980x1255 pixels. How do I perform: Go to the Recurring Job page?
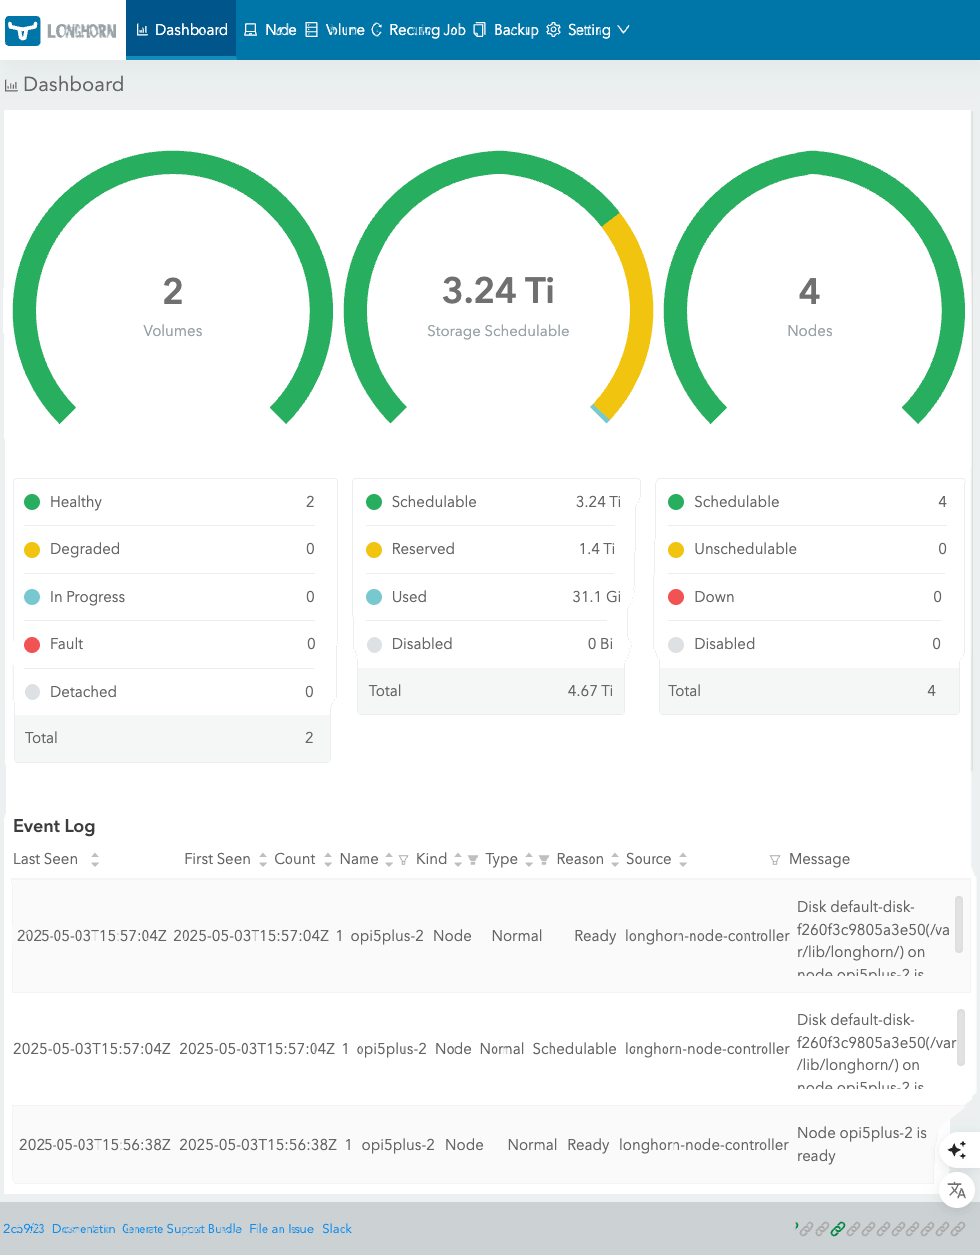pos(418,30)
